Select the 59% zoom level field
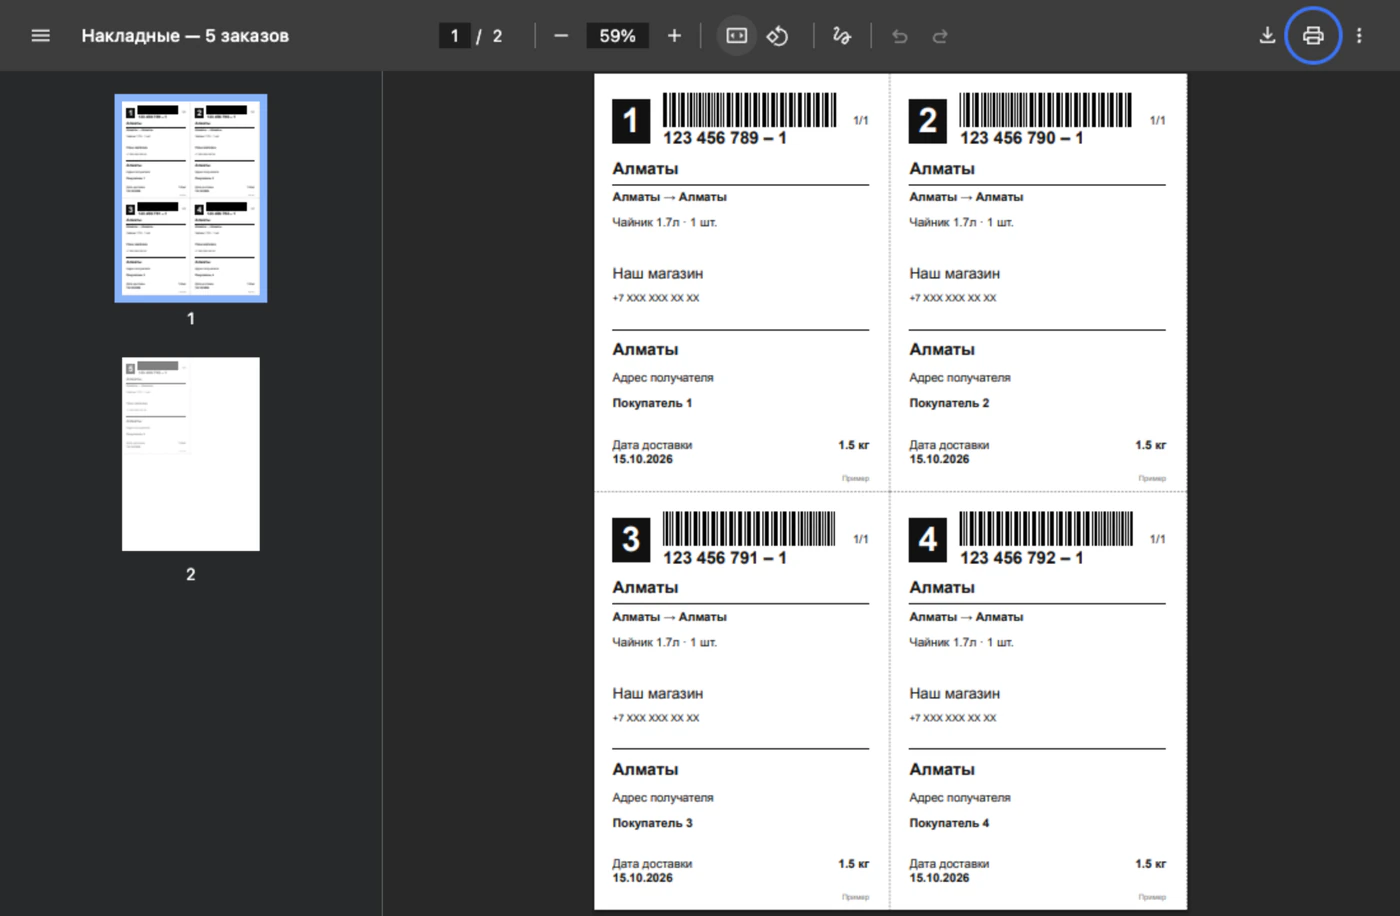Viewport: 1400px width, 916px height. pos(617,36)
